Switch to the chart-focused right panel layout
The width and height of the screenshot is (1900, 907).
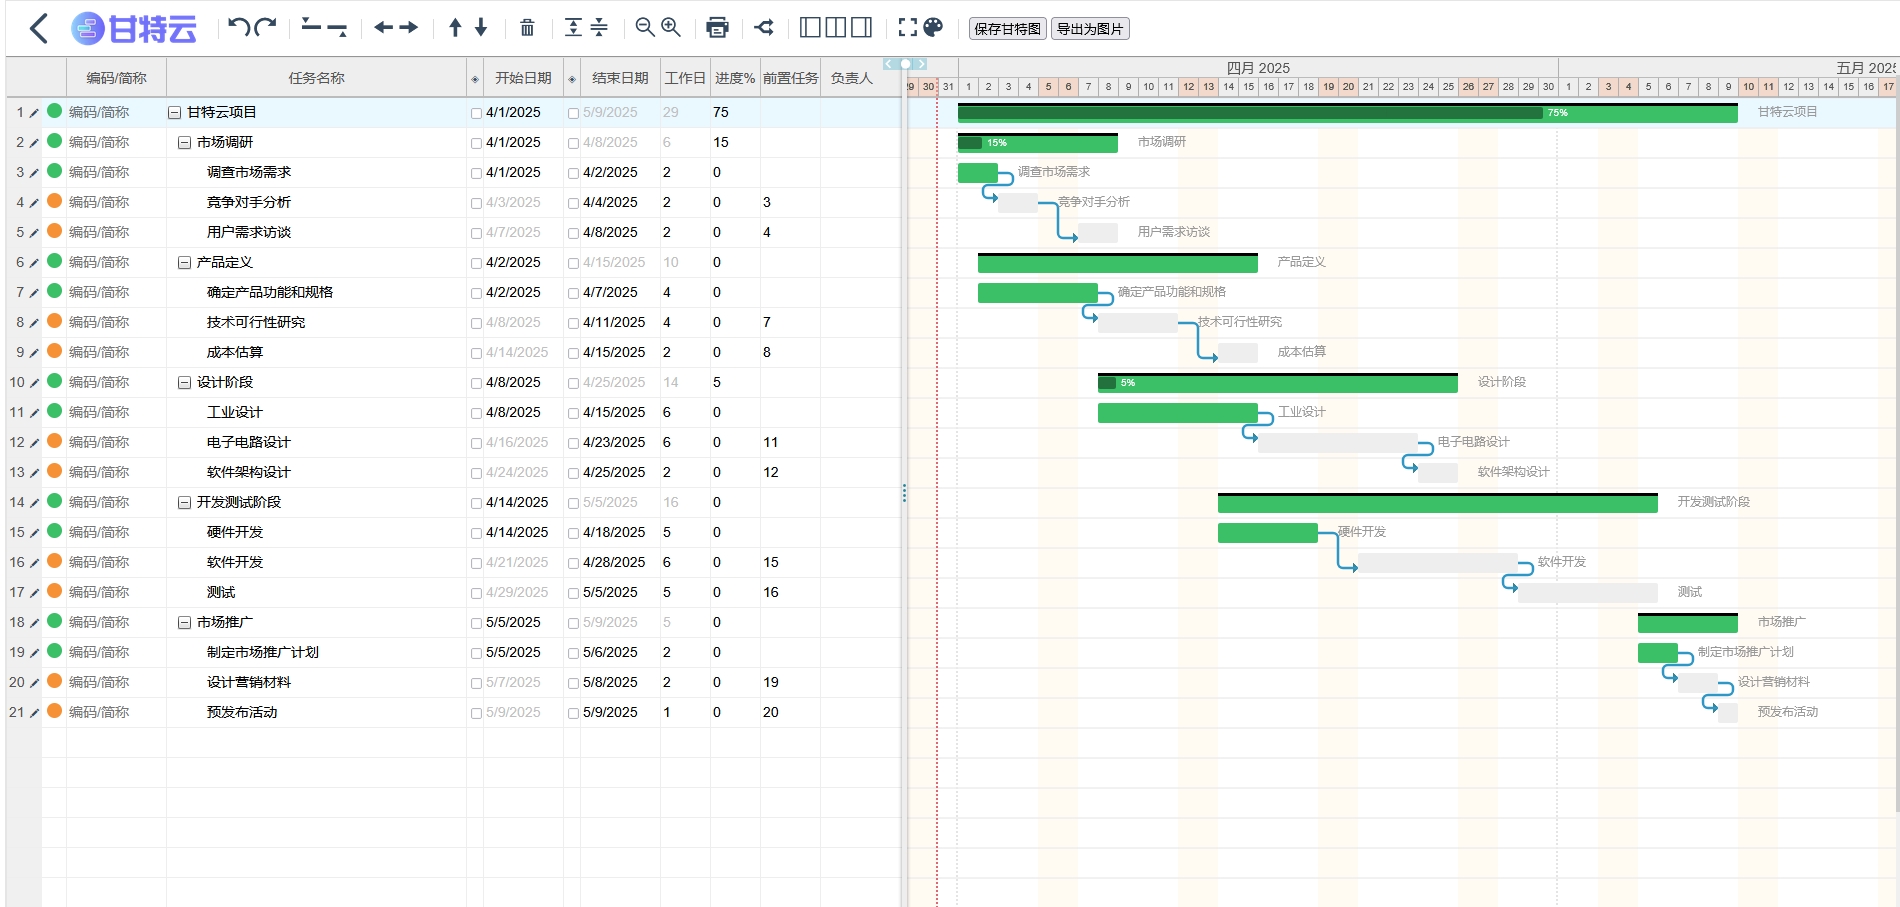pos(861,28)
